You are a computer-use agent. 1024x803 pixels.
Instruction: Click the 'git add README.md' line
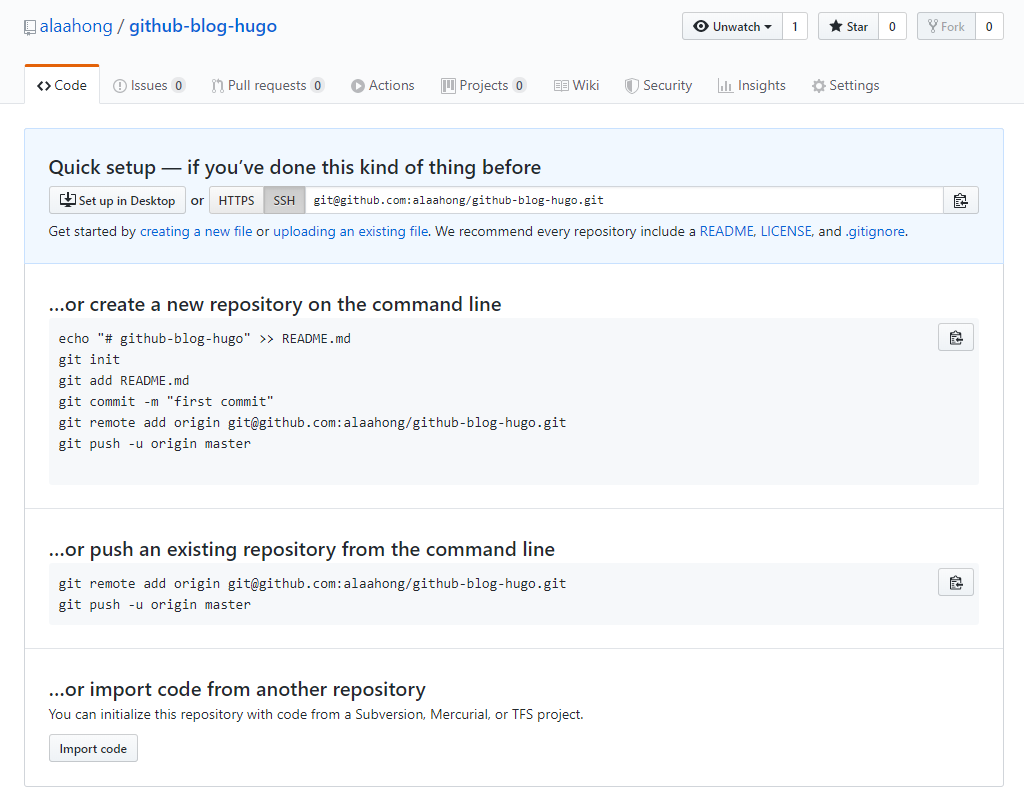coord(124,381)
